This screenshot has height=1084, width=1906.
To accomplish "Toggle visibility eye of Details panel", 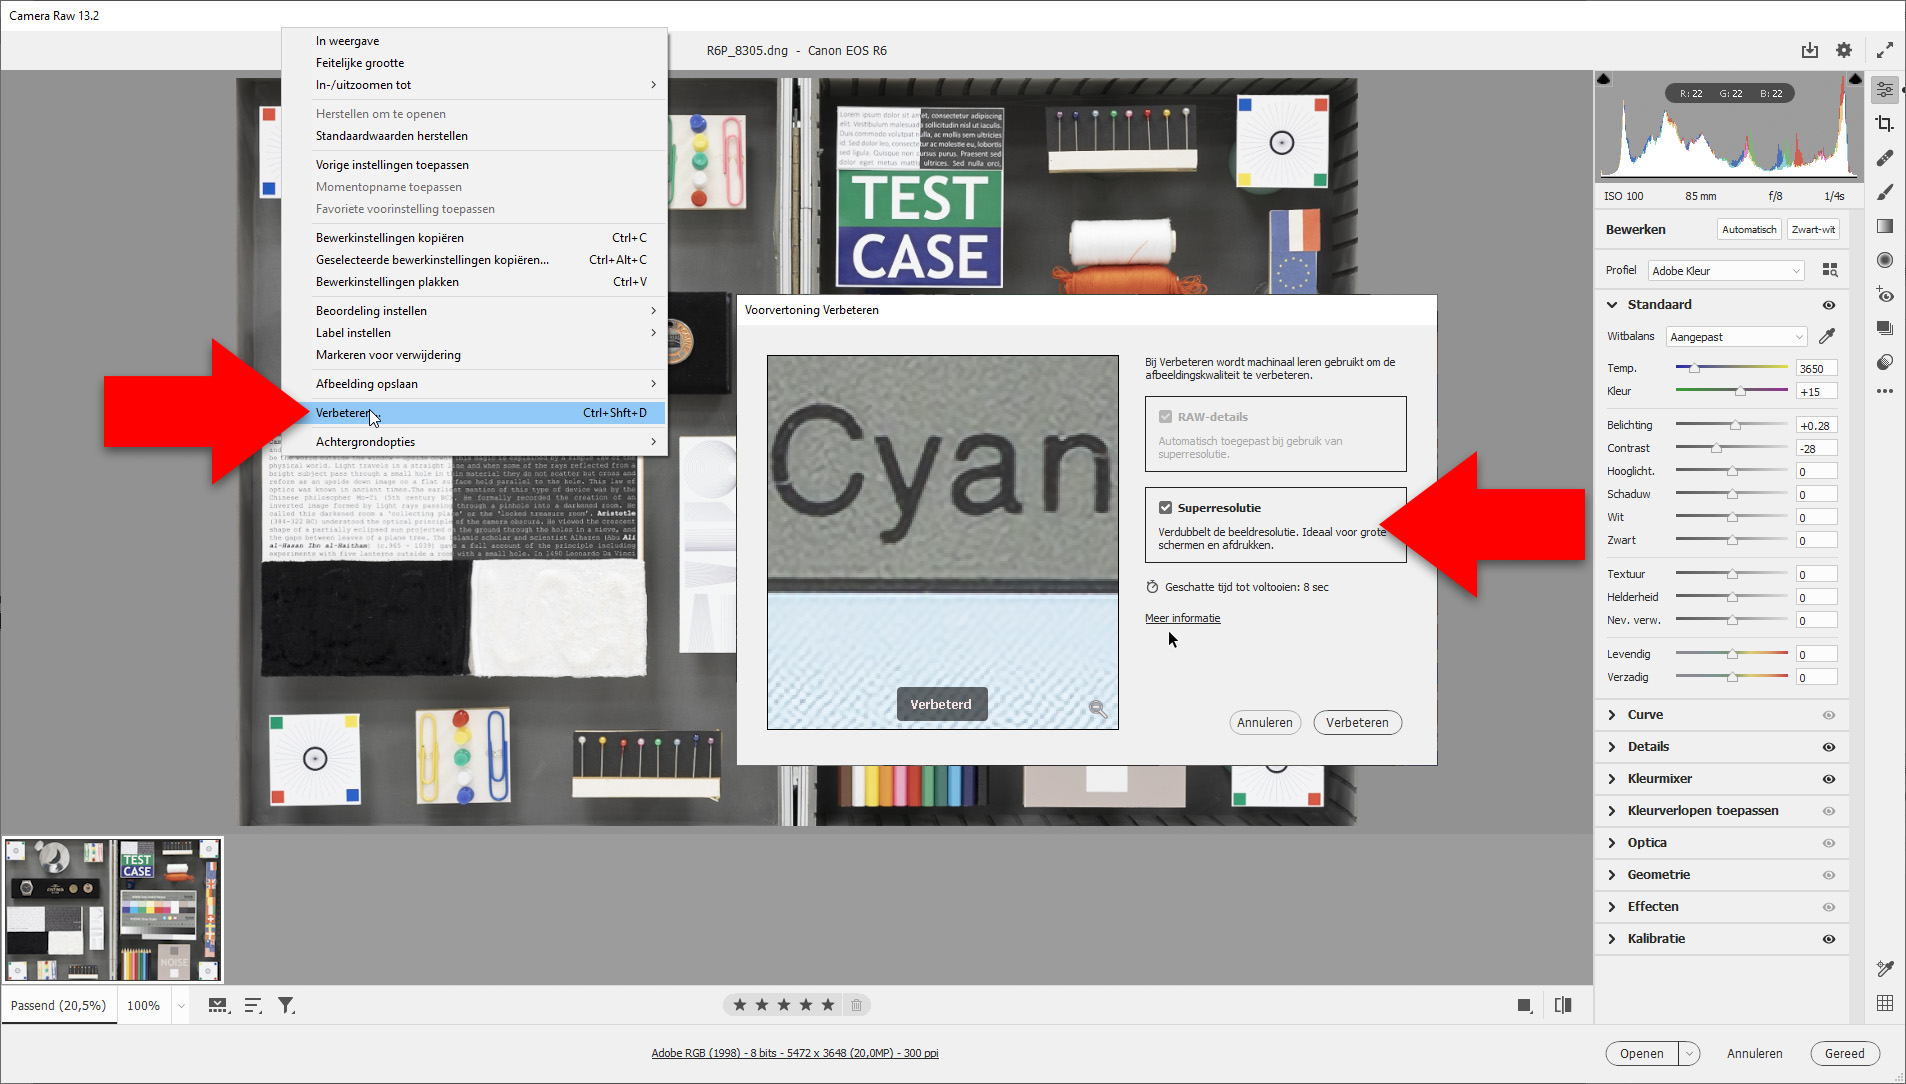I will [1829, 747].
